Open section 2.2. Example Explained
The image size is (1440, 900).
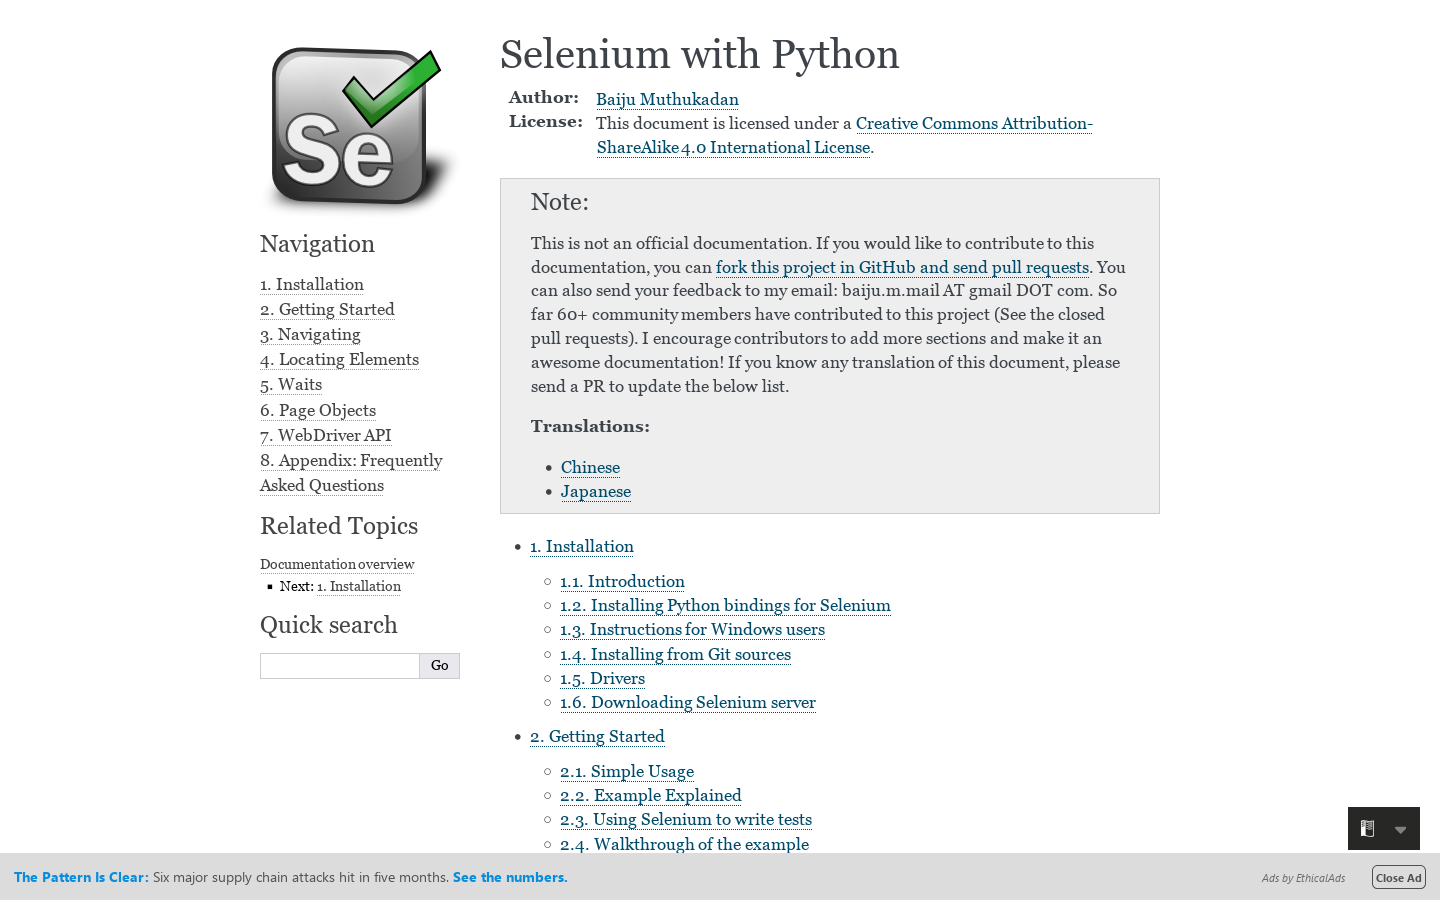click(x=651, y=795)
